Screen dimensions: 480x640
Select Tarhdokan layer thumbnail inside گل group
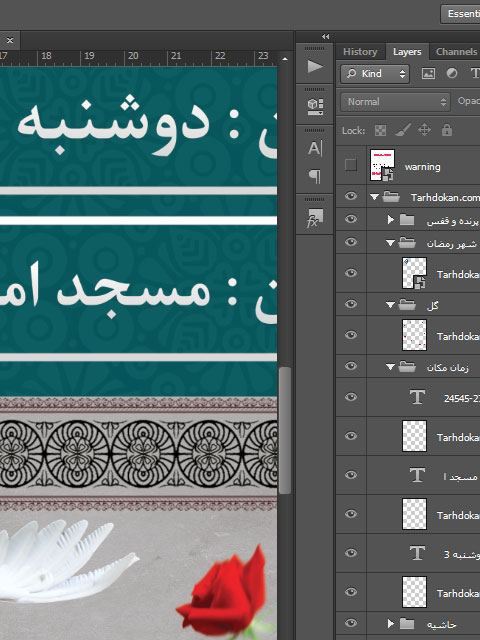click(414, 335)
